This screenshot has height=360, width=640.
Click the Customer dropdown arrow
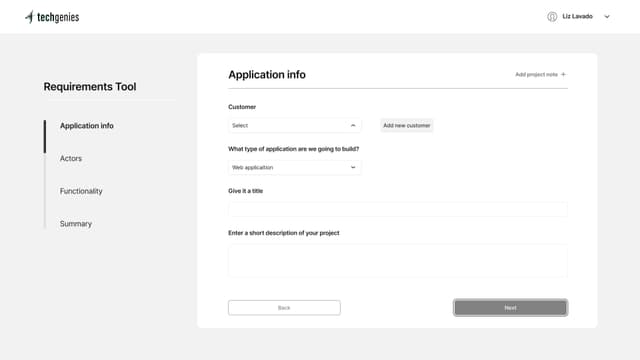[x=353, y=126]
